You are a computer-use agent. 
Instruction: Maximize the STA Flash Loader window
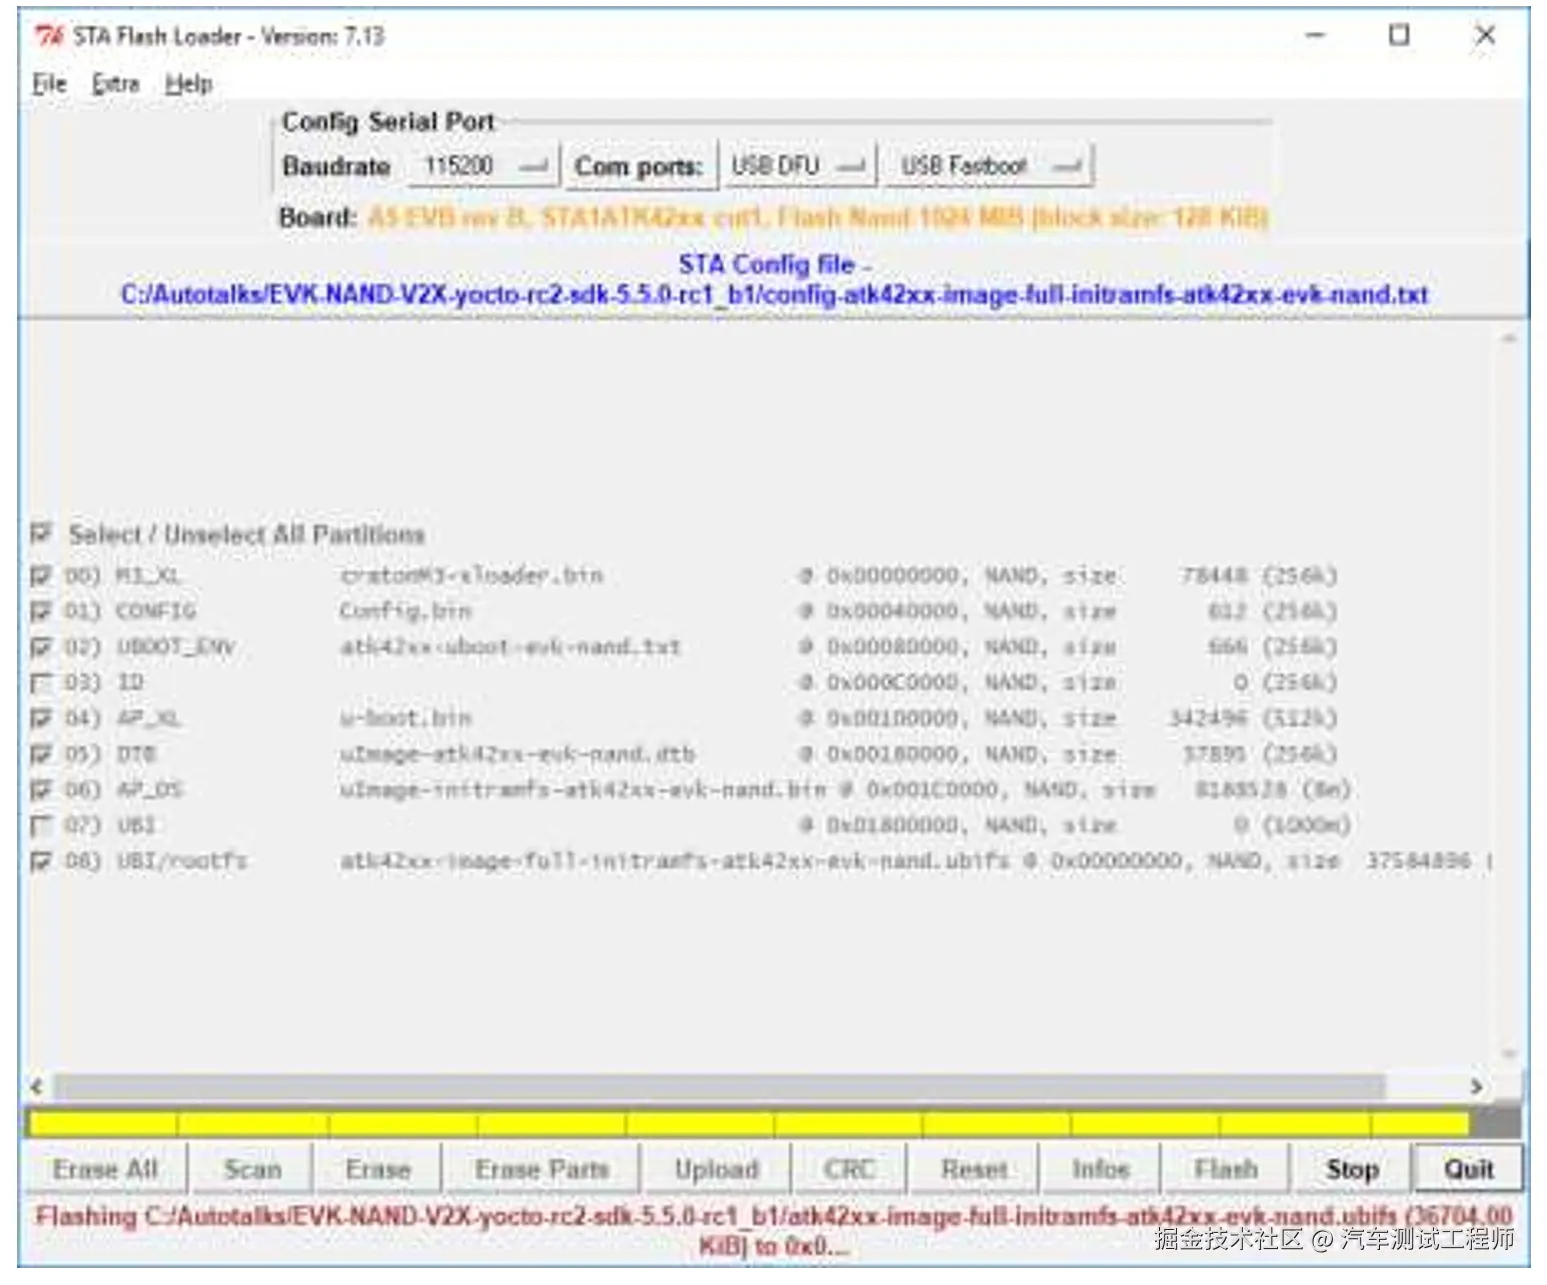click(1400, 36)
